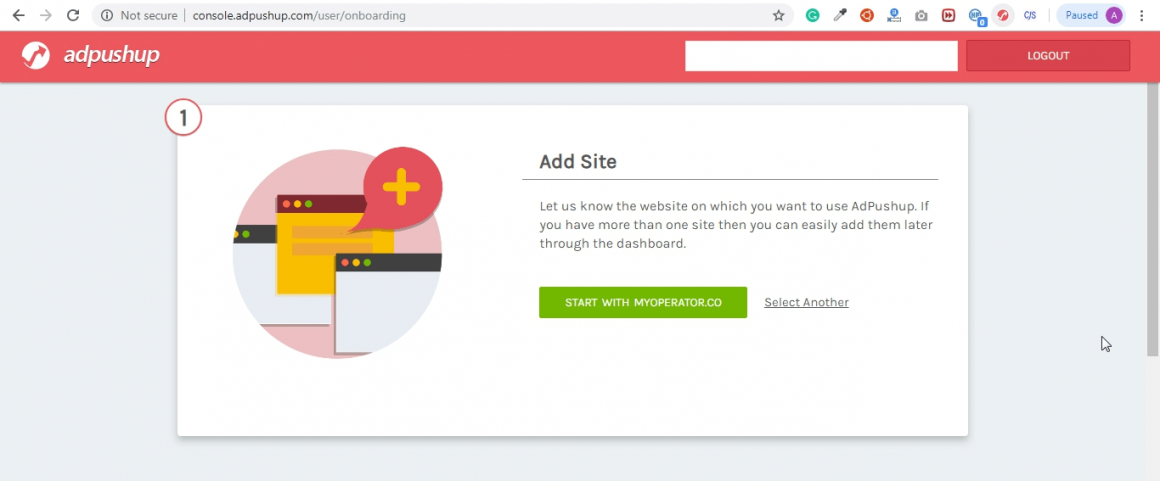Open the AdPushup extension icon in toolbar
Viewport: 1160px width, 481px height.
(1002, 15)
